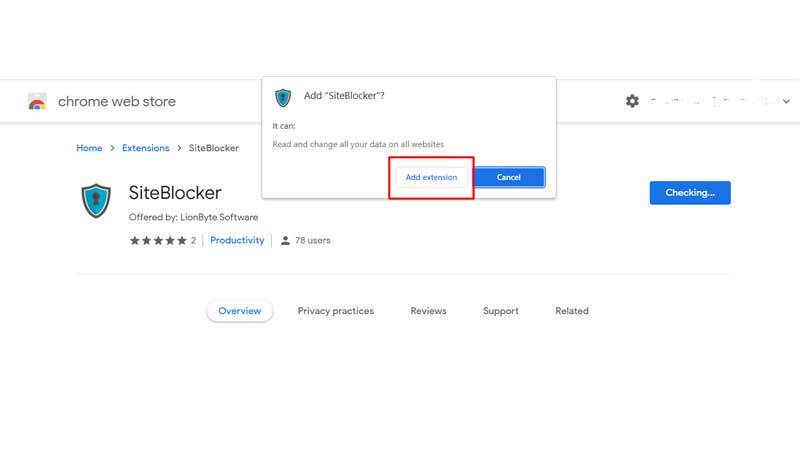This screenshot has width=800, height=450.
Task: Click the Chrome Web Store rainbow logo
Action: tap(37, 102)
